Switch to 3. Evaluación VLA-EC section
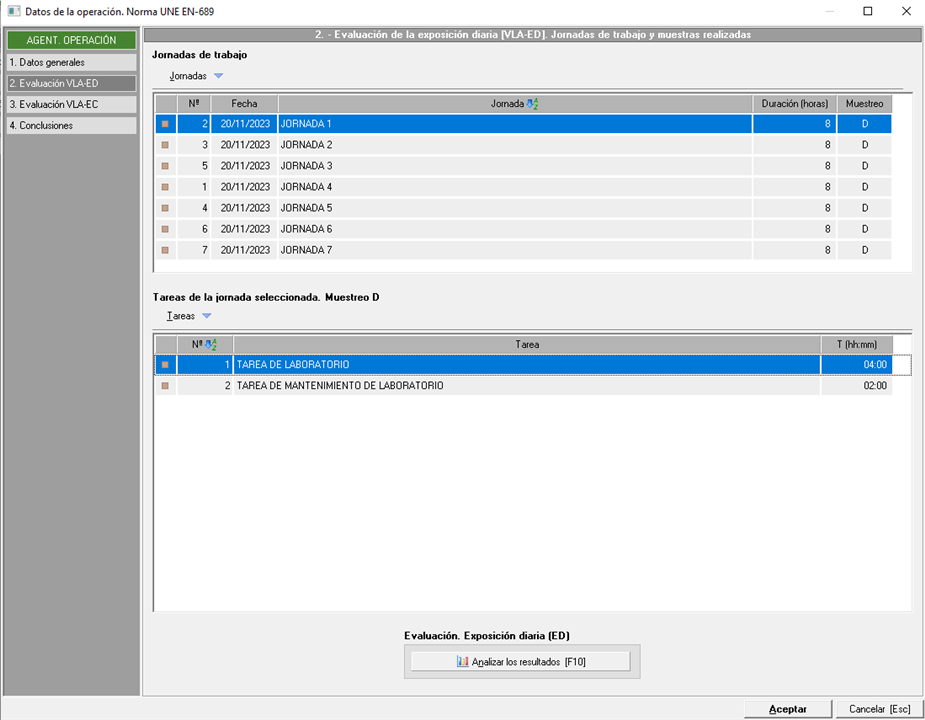The image size is (925, 720). (70, 104)
